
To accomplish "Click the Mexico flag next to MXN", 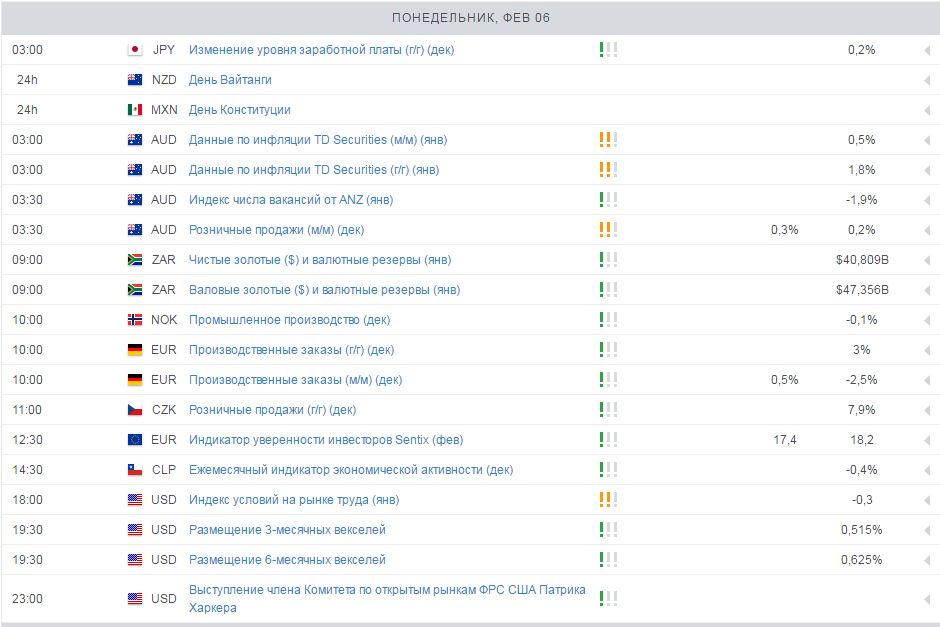I will 135,110.
